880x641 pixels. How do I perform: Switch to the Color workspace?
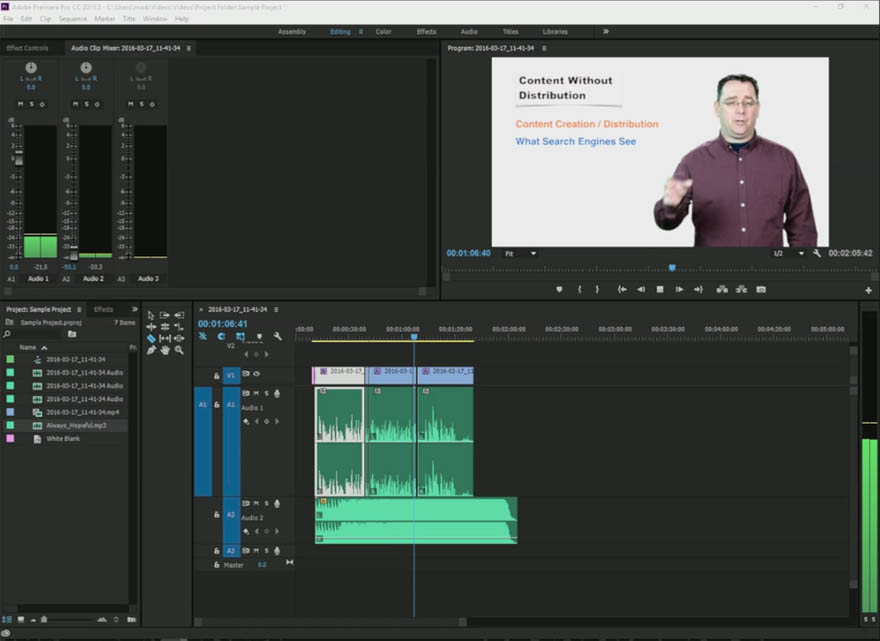[384, 31]
